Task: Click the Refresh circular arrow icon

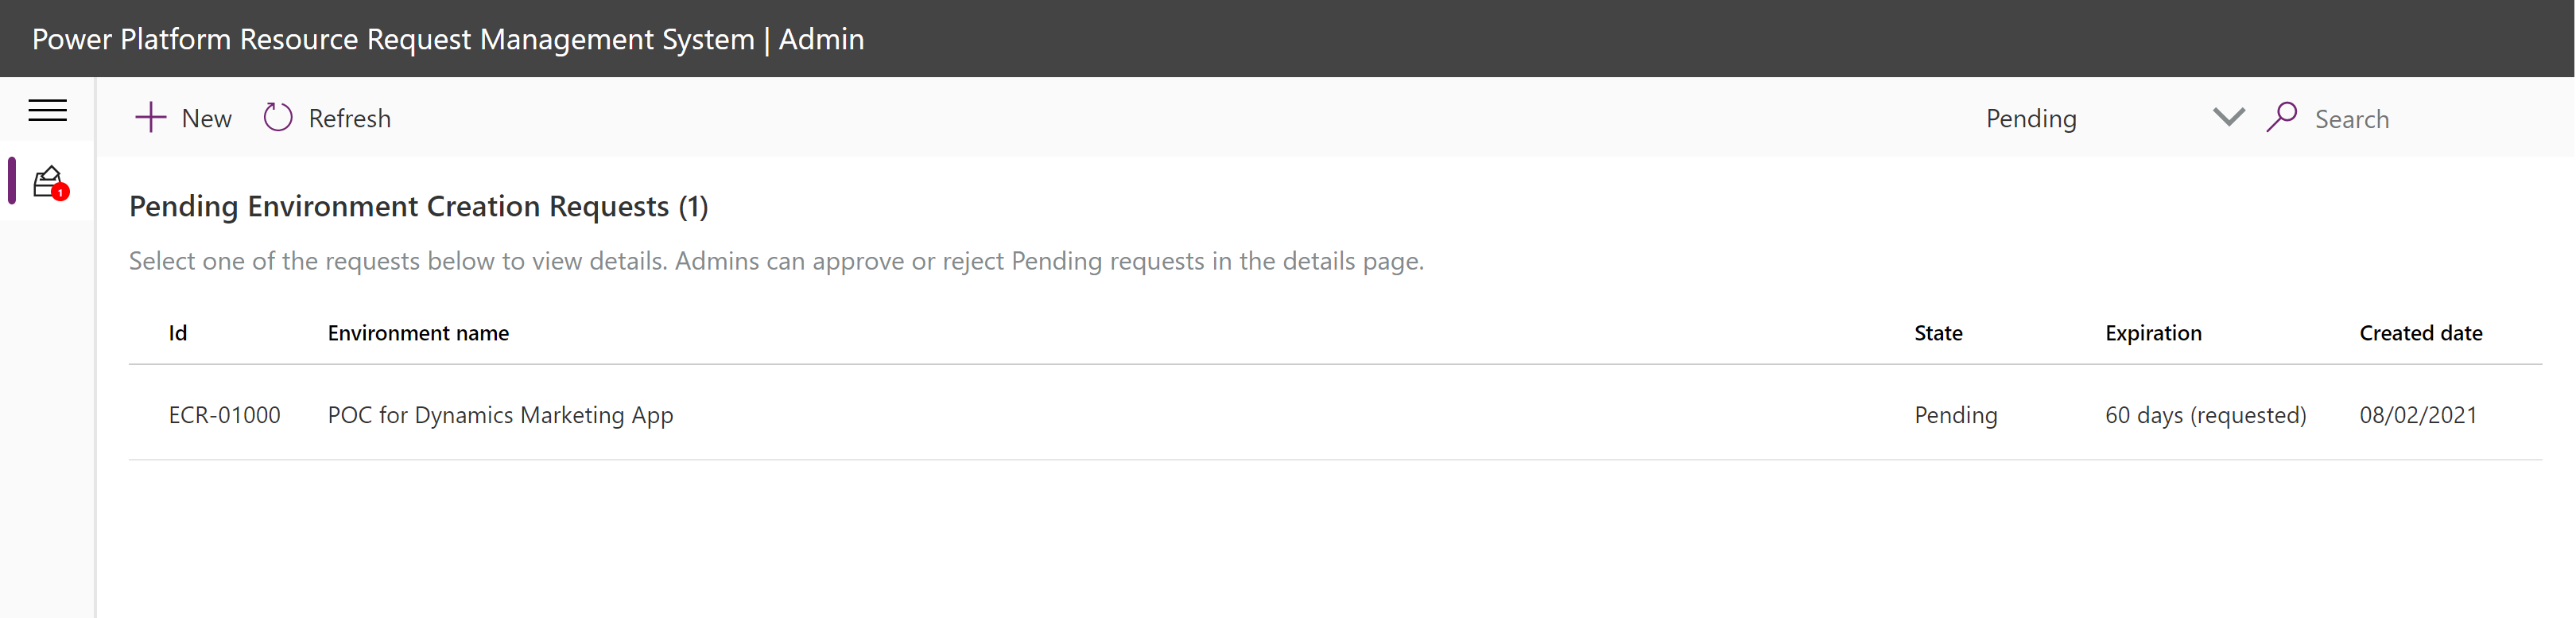Action: 278,117
